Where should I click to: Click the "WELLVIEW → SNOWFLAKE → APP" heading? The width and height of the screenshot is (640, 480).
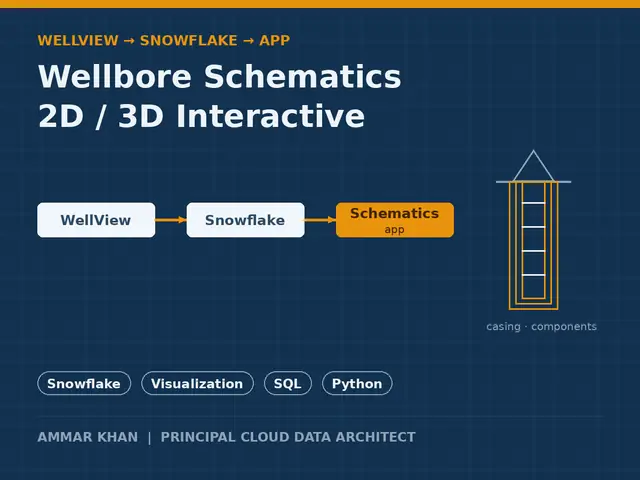click(164, 40)
